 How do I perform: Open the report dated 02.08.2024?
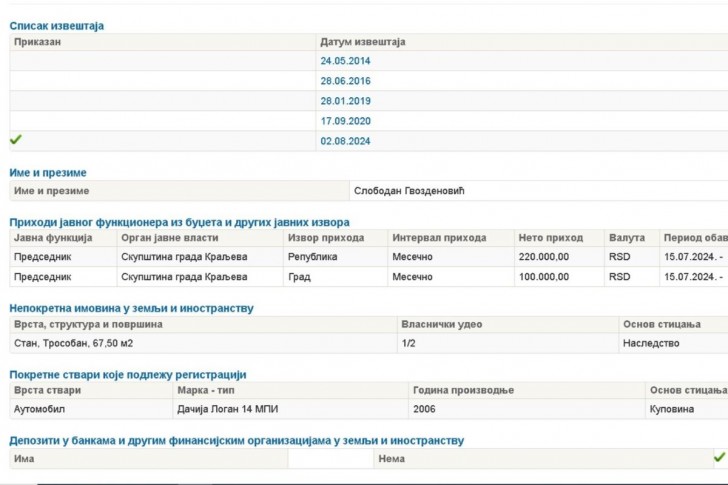tap(345, 141)
